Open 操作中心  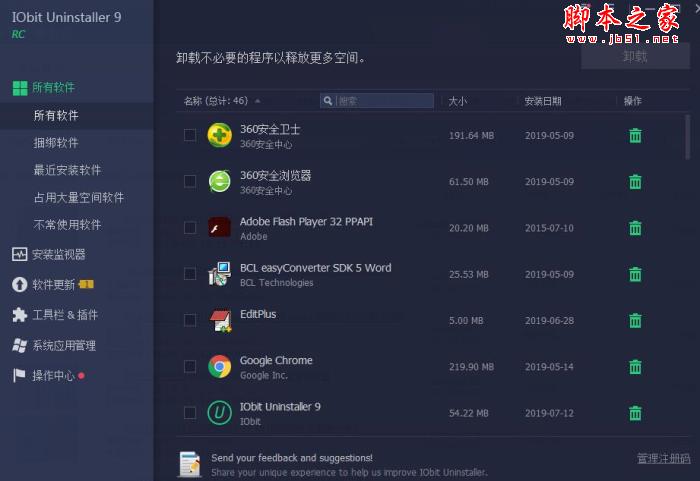[x=53, y=376]
